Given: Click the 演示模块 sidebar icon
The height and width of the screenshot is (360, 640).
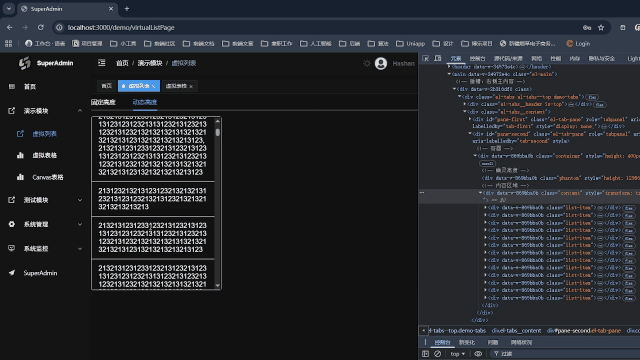Looking at the screenshot, I should click(x=11, y=111).
